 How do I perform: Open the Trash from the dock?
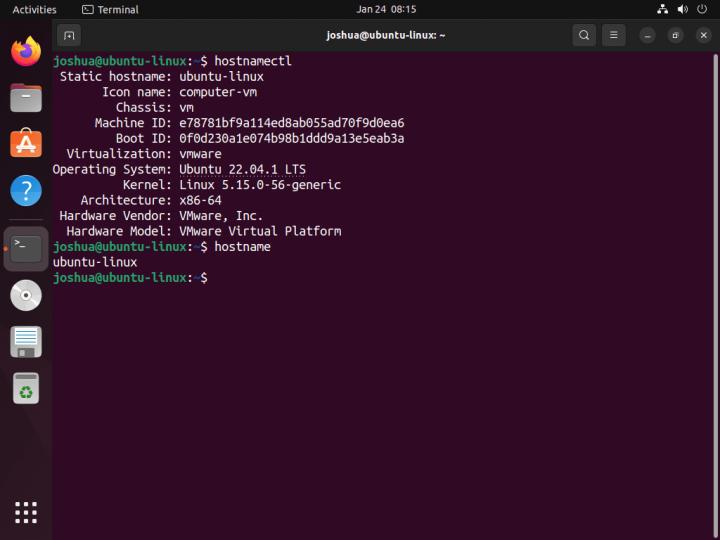tap(26, 388)
